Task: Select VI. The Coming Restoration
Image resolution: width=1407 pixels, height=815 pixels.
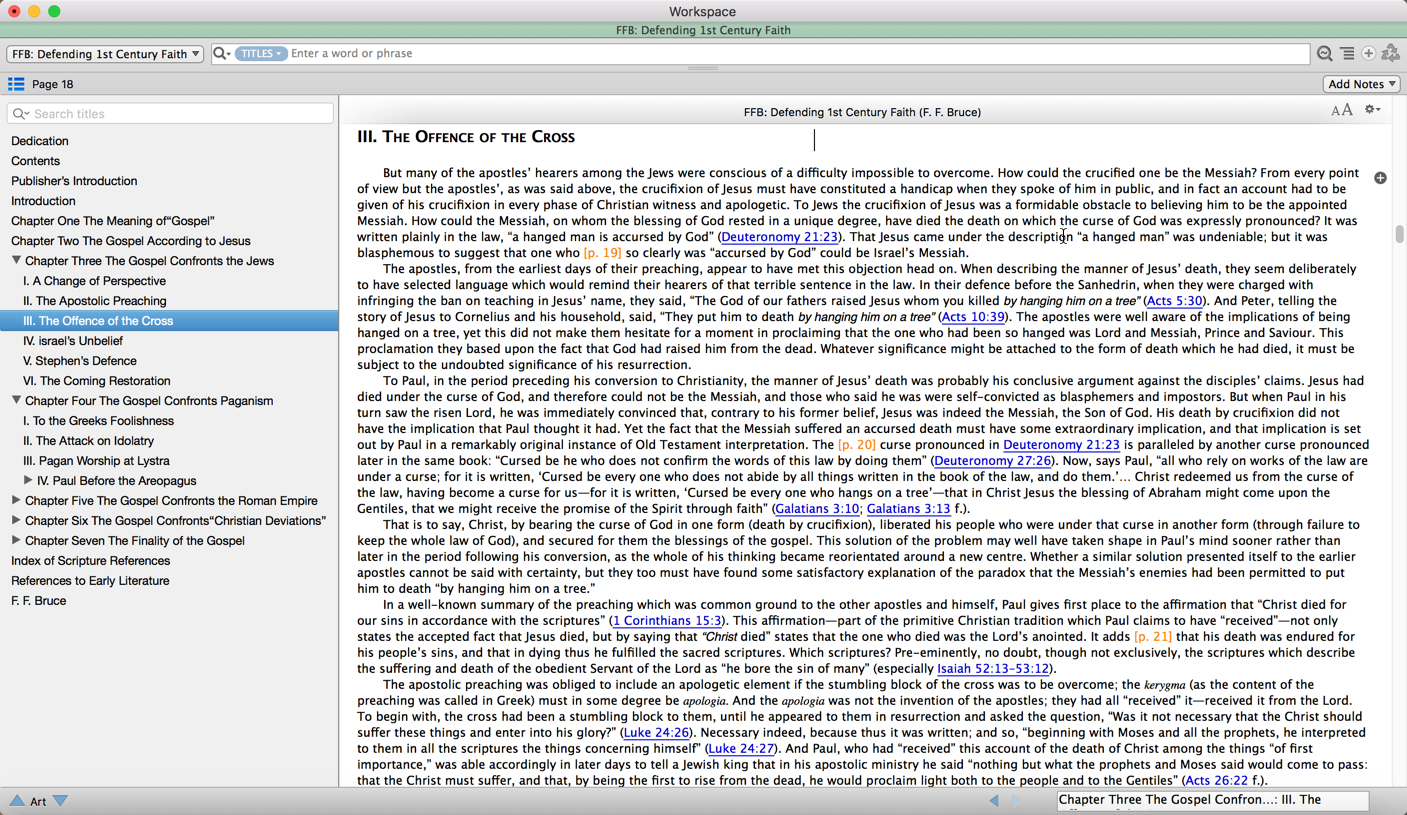Action: coord(97,381)
